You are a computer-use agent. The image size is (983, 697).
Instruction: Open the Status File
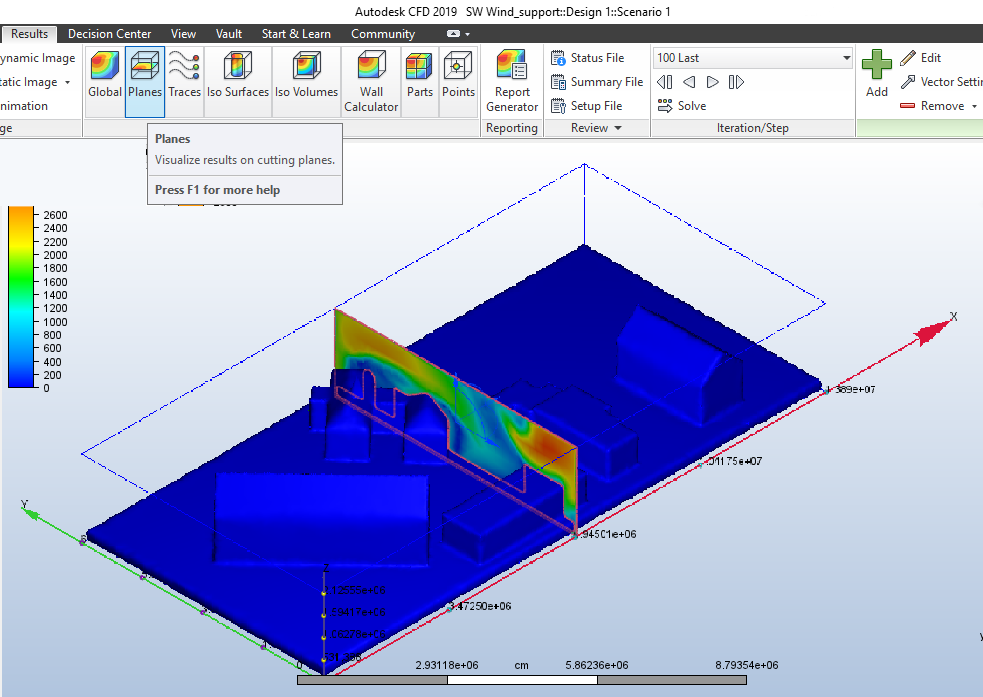point(597,58)
